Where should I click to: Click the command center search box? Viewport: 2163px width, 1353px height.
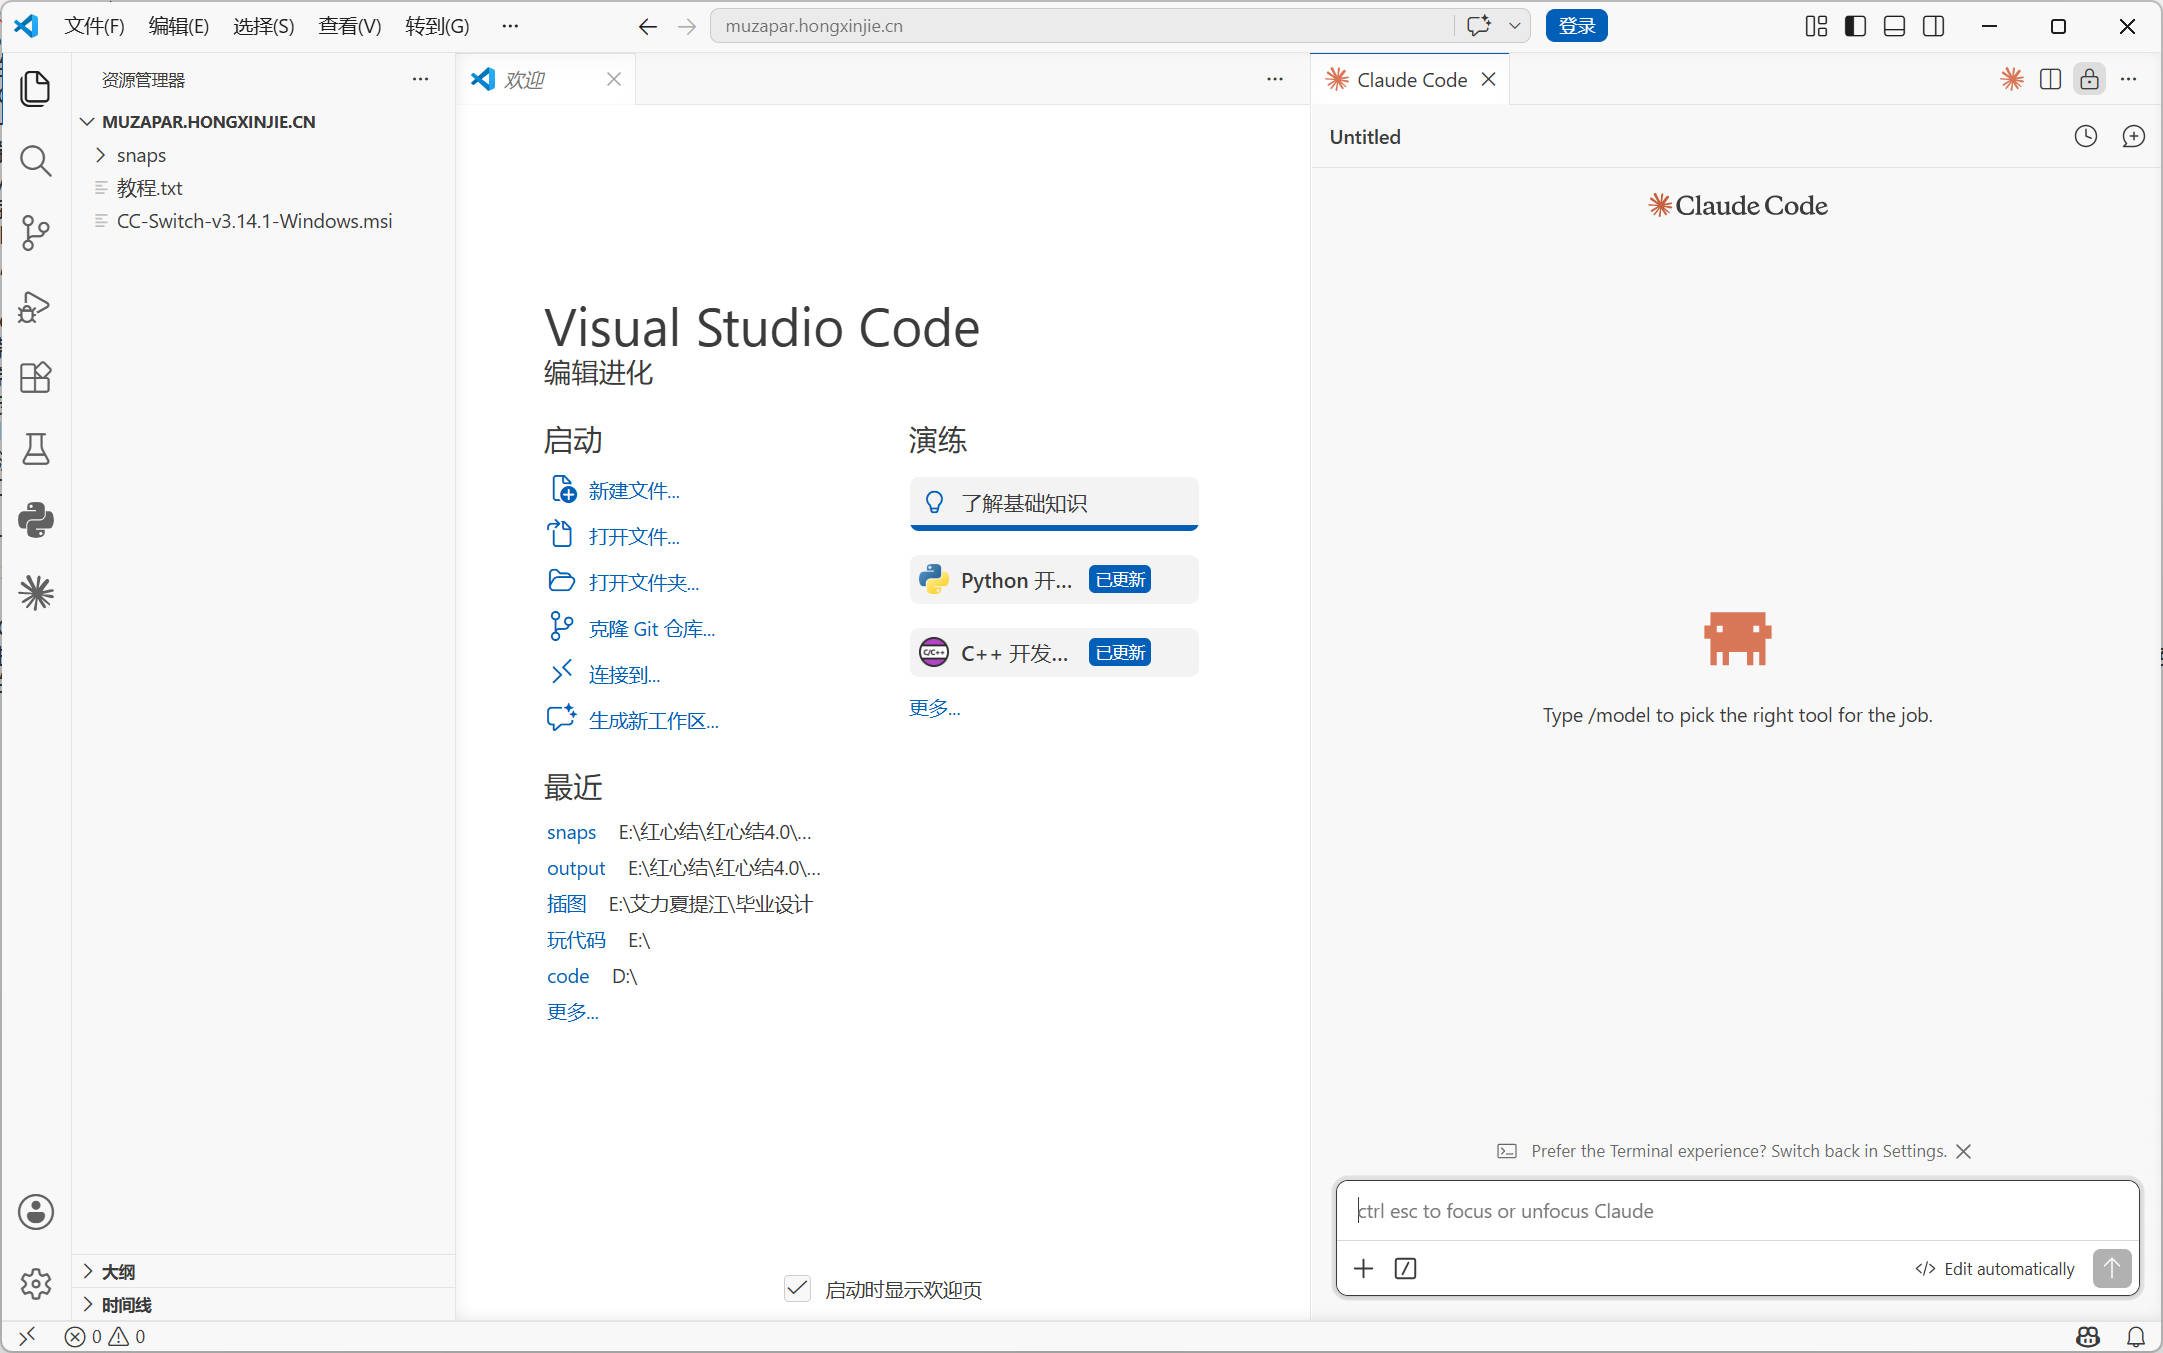(x=1084, y=26)
